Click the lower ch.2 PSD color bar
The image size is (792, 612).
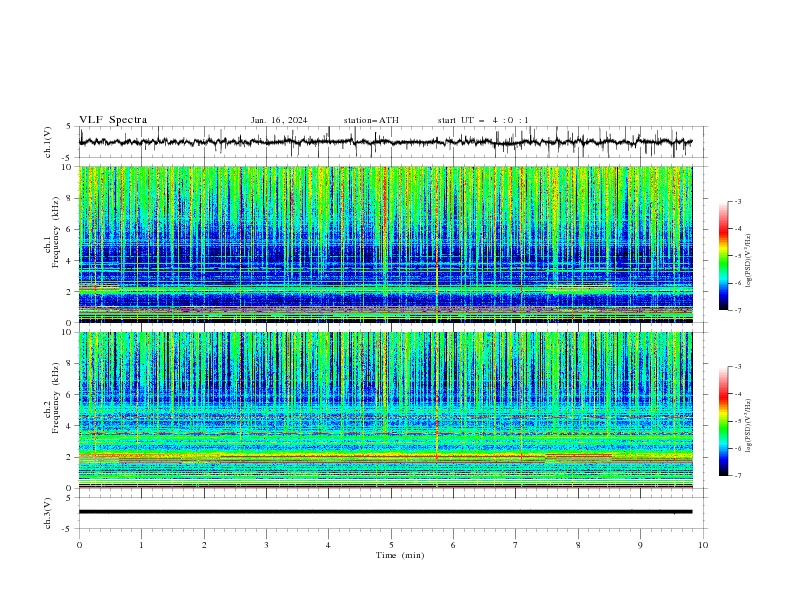click(x=723, y=421)
